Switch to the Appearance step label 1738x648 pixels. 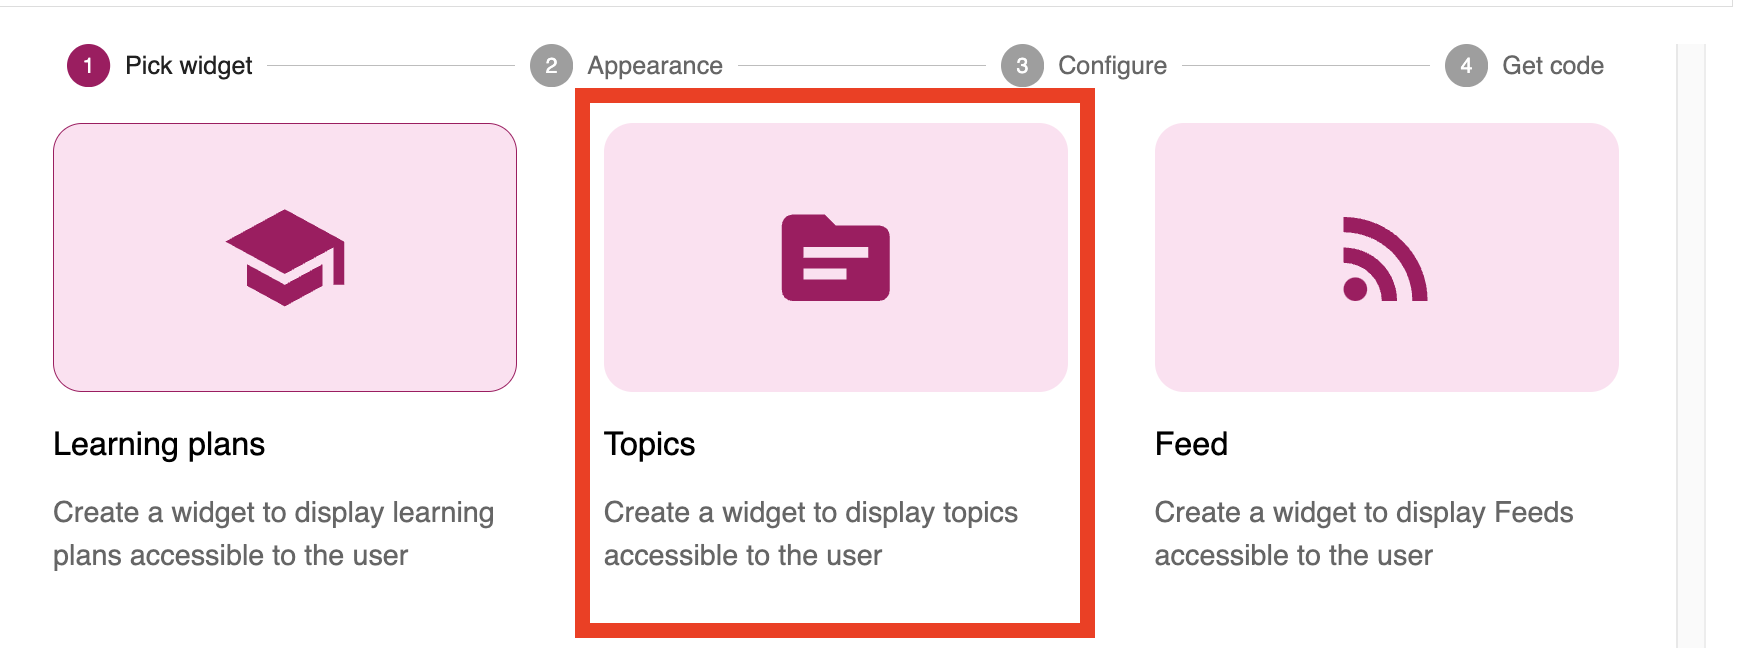coord(655,66)
